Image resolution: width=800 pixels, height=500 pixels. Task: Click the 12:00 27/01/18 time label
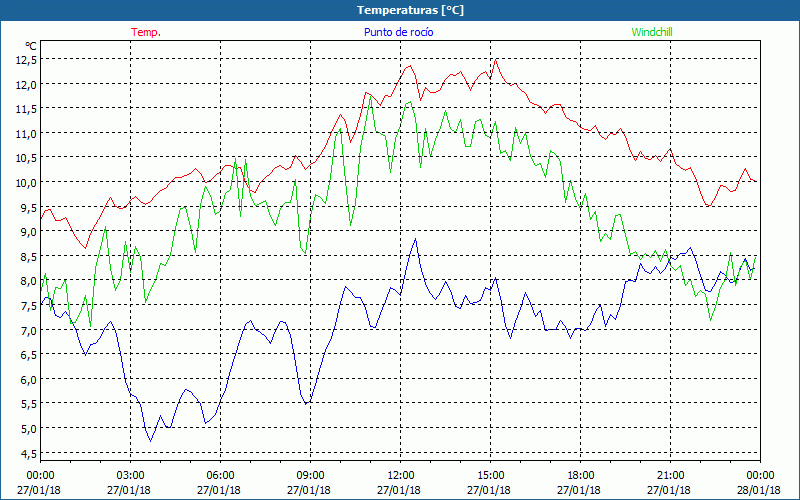[x=400, y=483]
